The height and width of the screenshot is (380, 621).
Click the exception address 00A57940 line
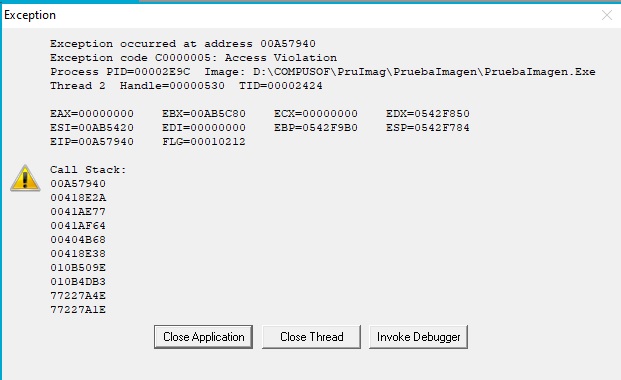tap(183, 44)
